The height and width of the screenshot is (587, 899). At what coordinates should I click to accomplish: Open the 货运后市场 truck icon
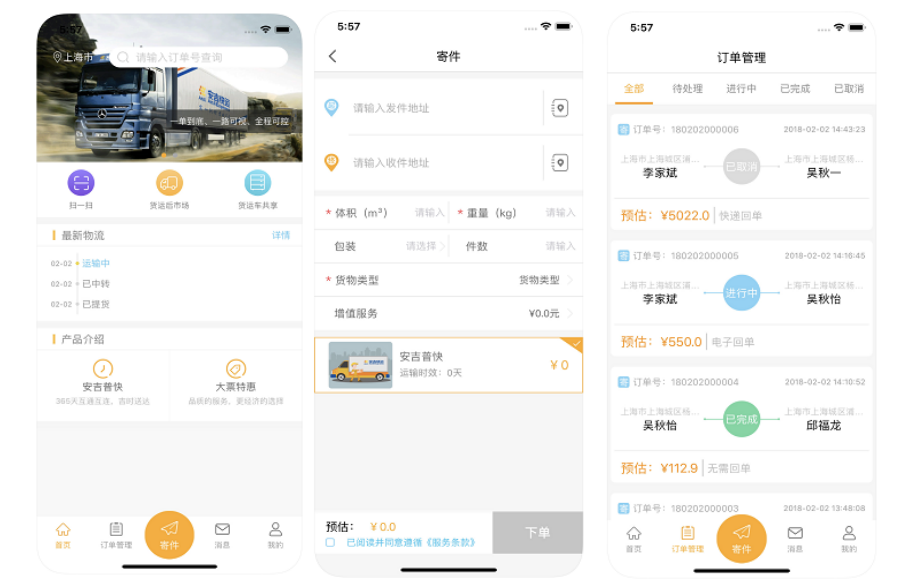[169, 183]
